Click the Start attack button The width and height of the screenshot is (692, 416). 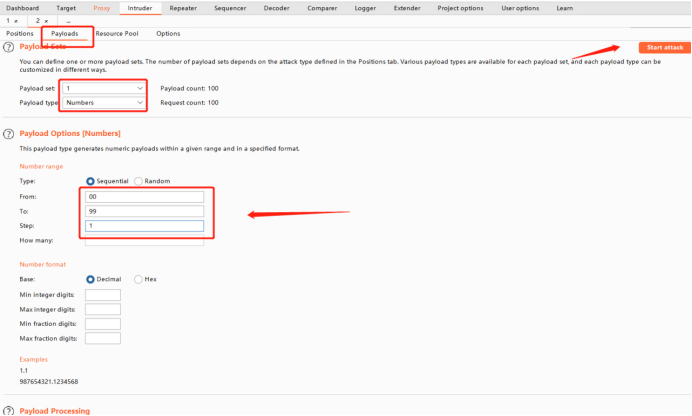[x=665, y=48]
